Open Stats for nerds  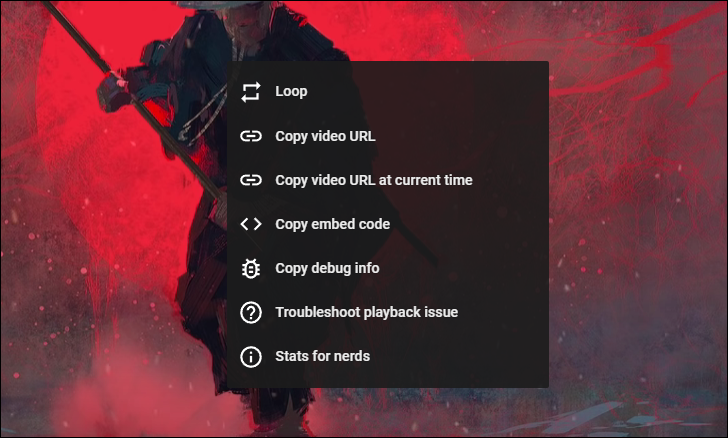tap(388, 357)
